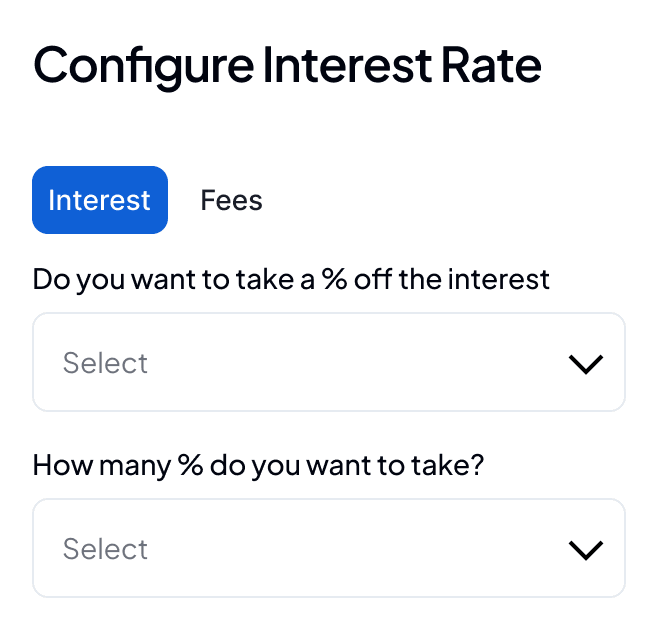Focus the interest percentage-off select field
The image size is (658, 630).
pos(329,362)
